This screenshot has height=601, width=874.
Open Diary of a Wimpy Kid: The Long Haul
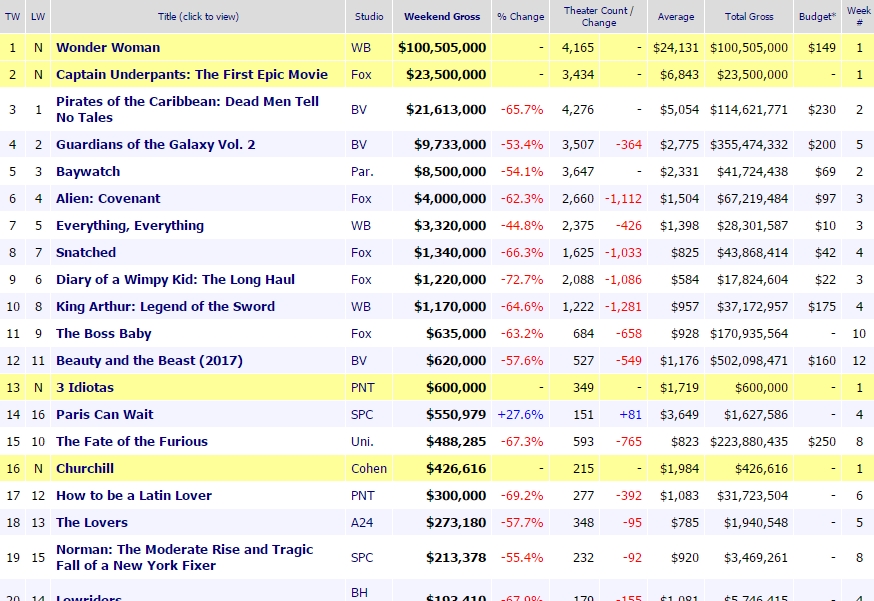[x=176, y=279]
